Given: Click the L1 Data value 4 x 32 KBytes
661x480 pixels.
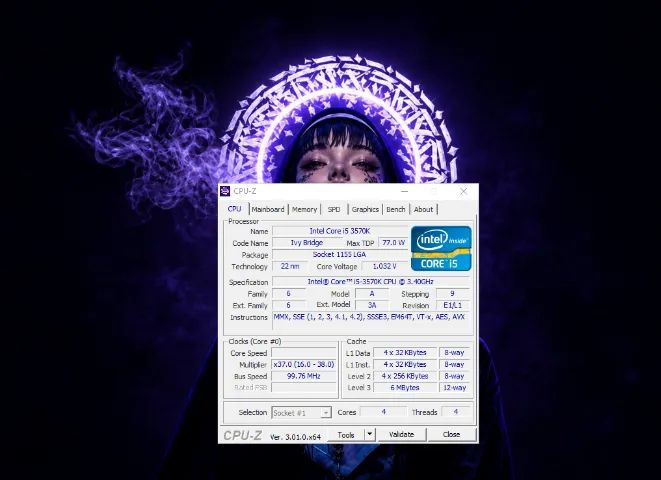Looking at the screenshot, I should click(405, 352).
